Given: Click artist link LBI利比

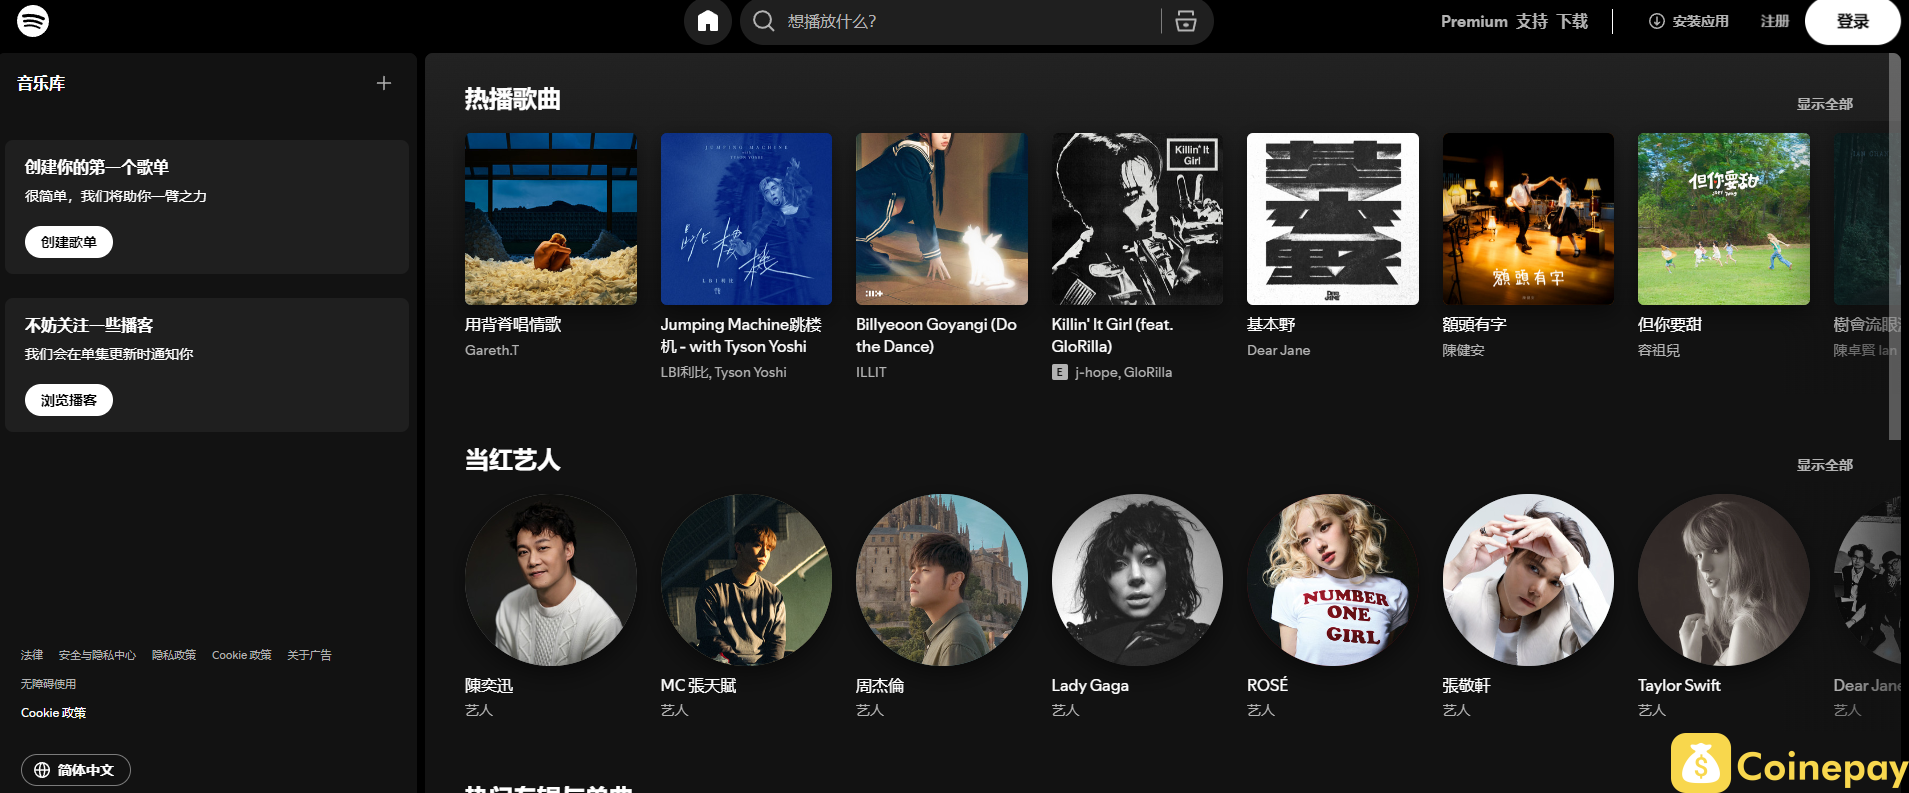Looking at the screenshot, I should pos(685,372).
